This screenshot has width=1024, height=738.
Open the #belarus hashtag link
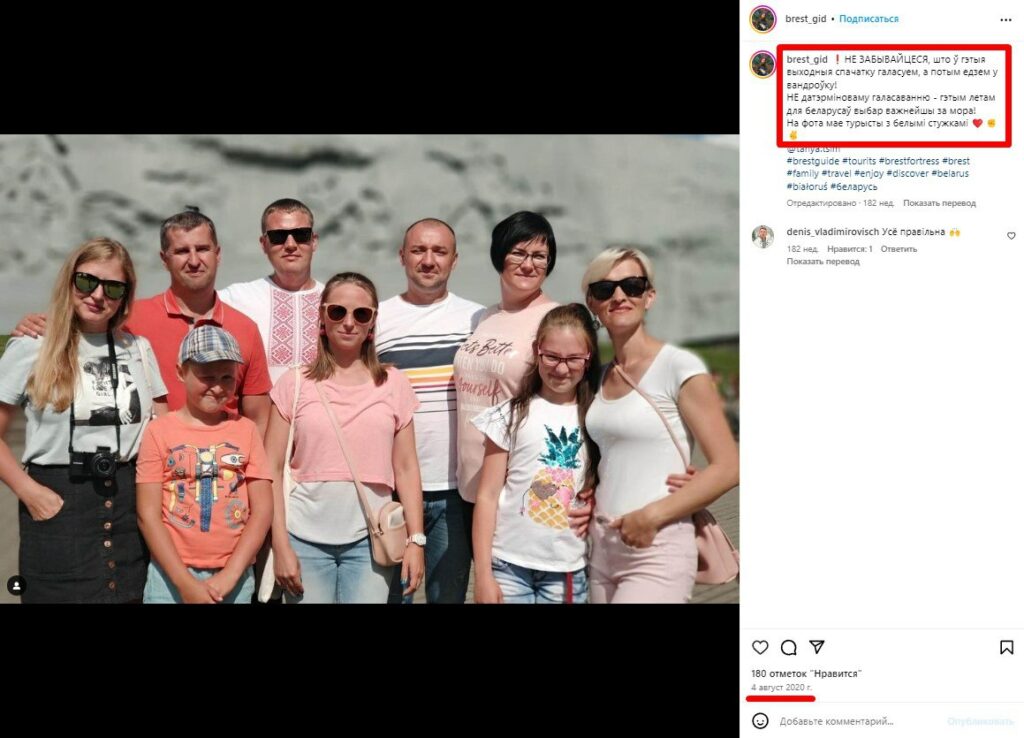(x=950, y=174)
